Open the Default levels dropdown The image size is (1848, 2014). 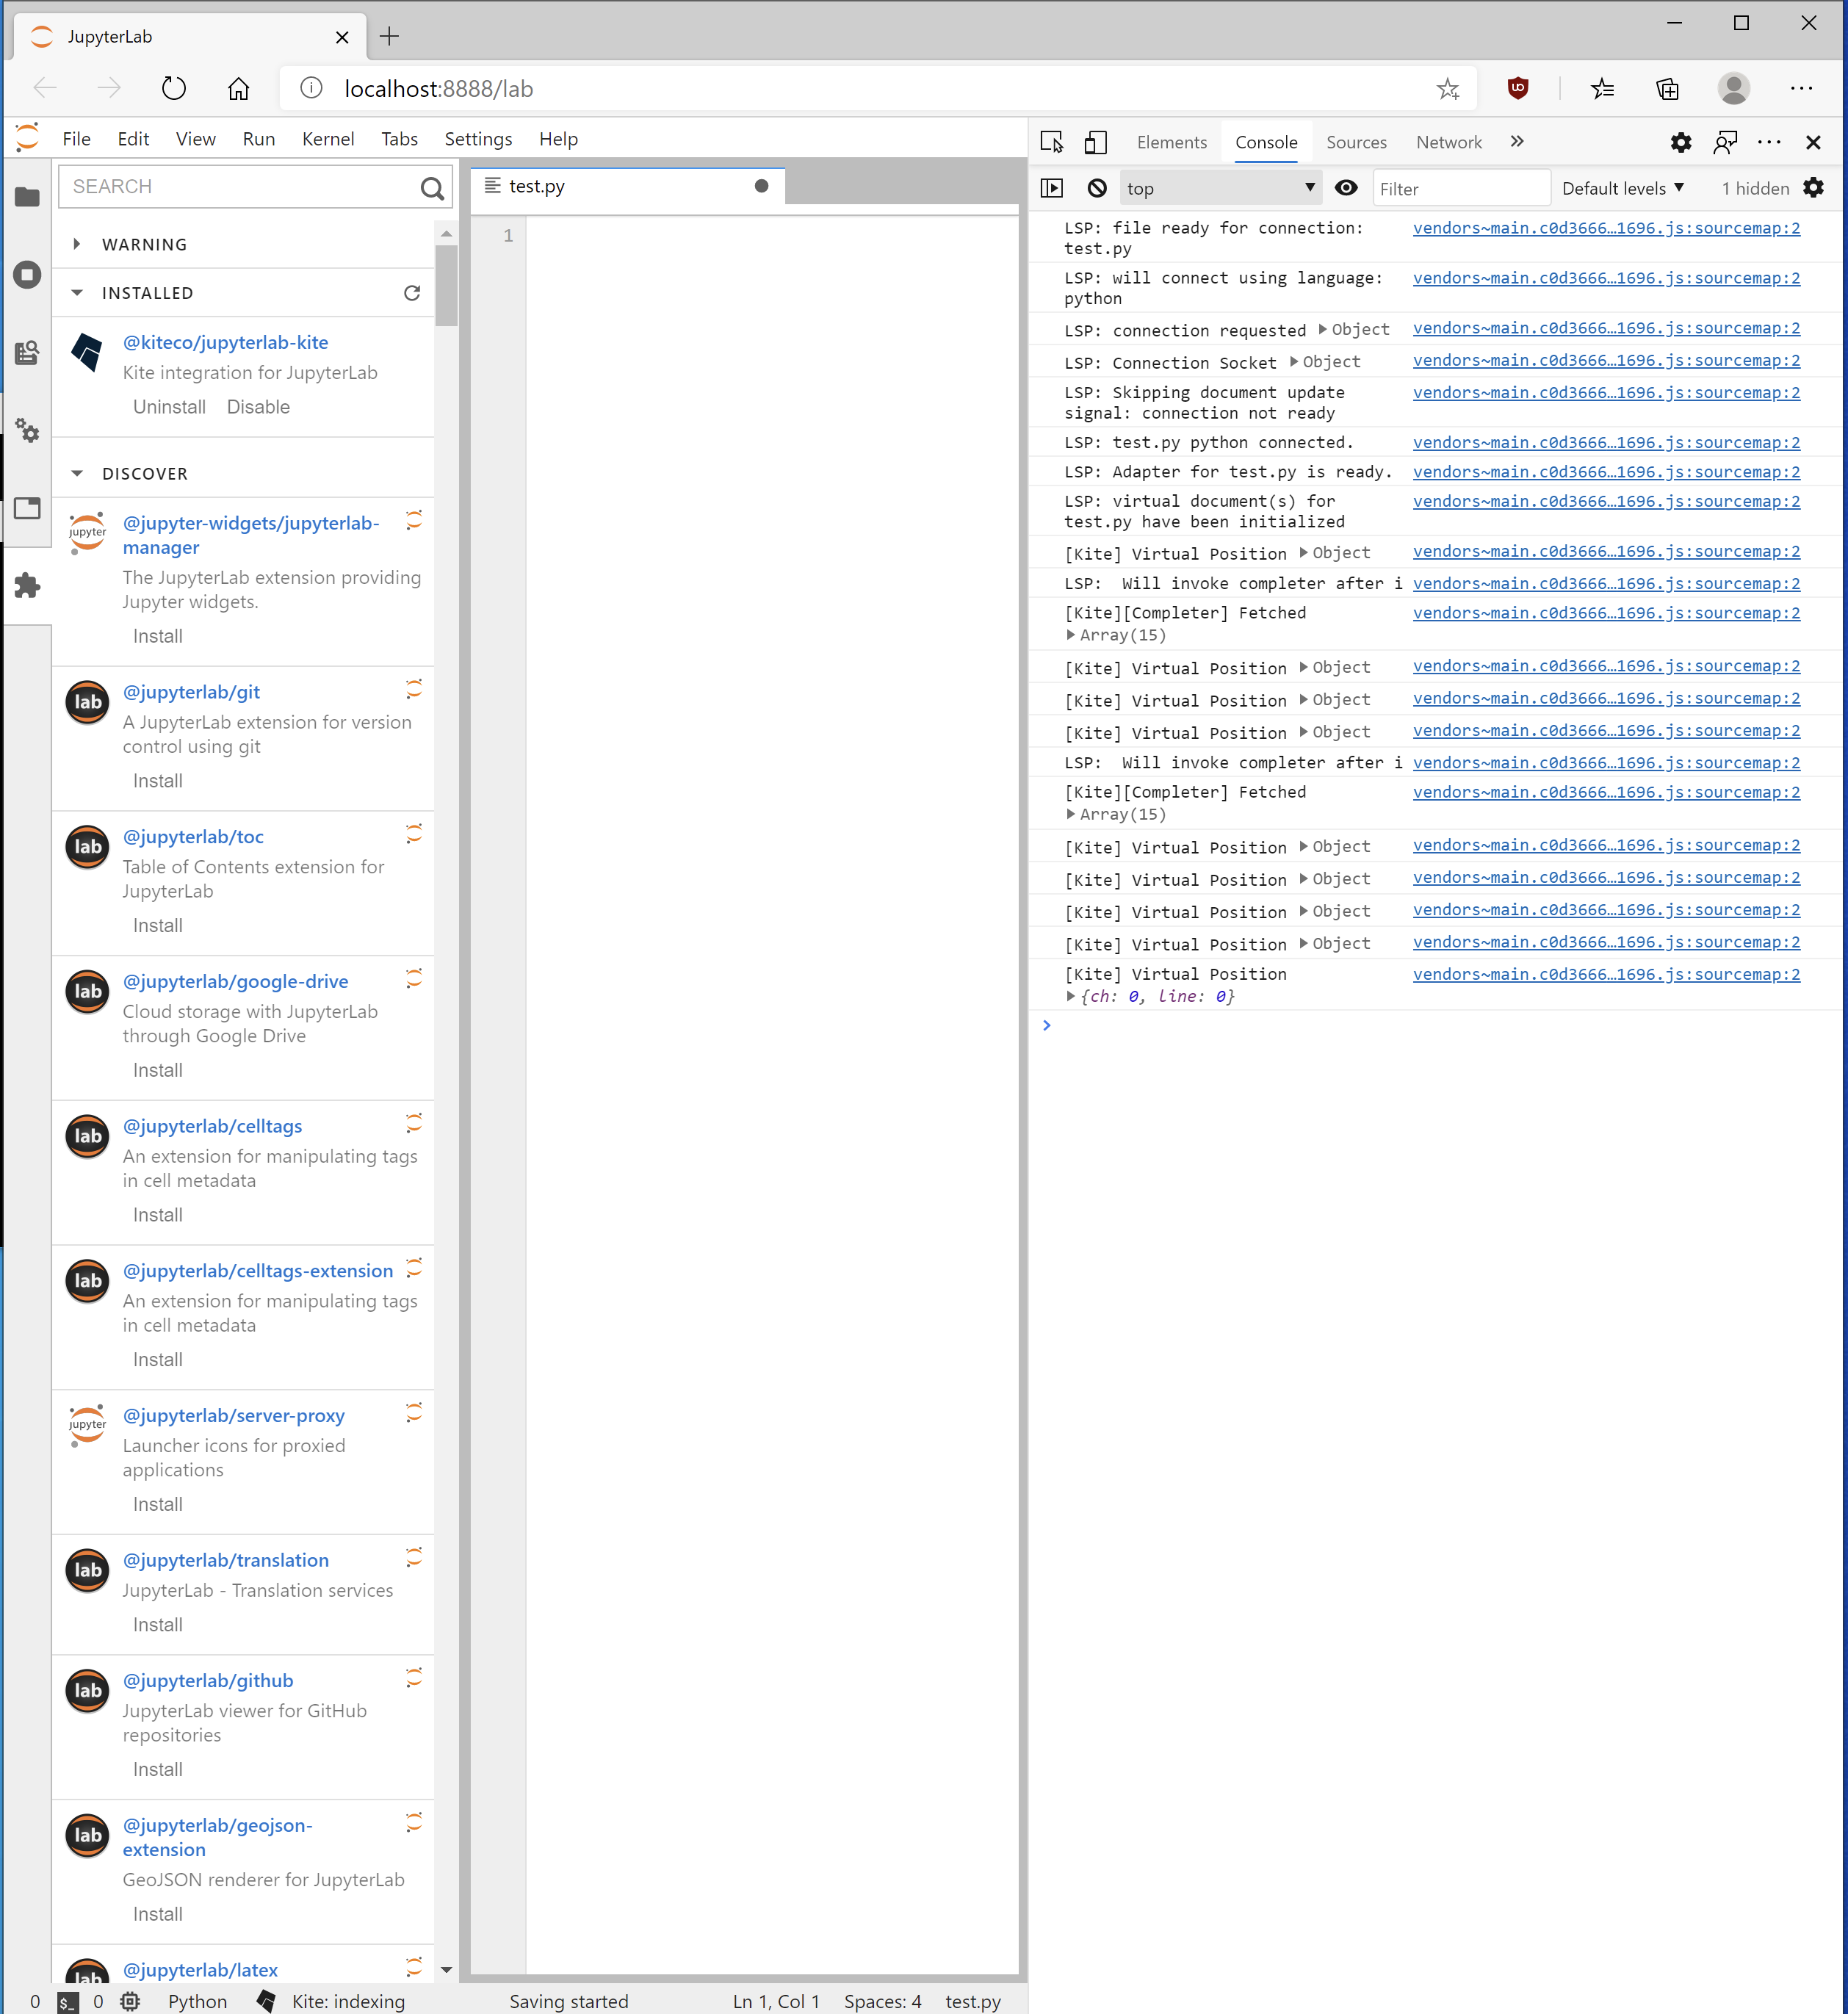tap(1621, 188)
